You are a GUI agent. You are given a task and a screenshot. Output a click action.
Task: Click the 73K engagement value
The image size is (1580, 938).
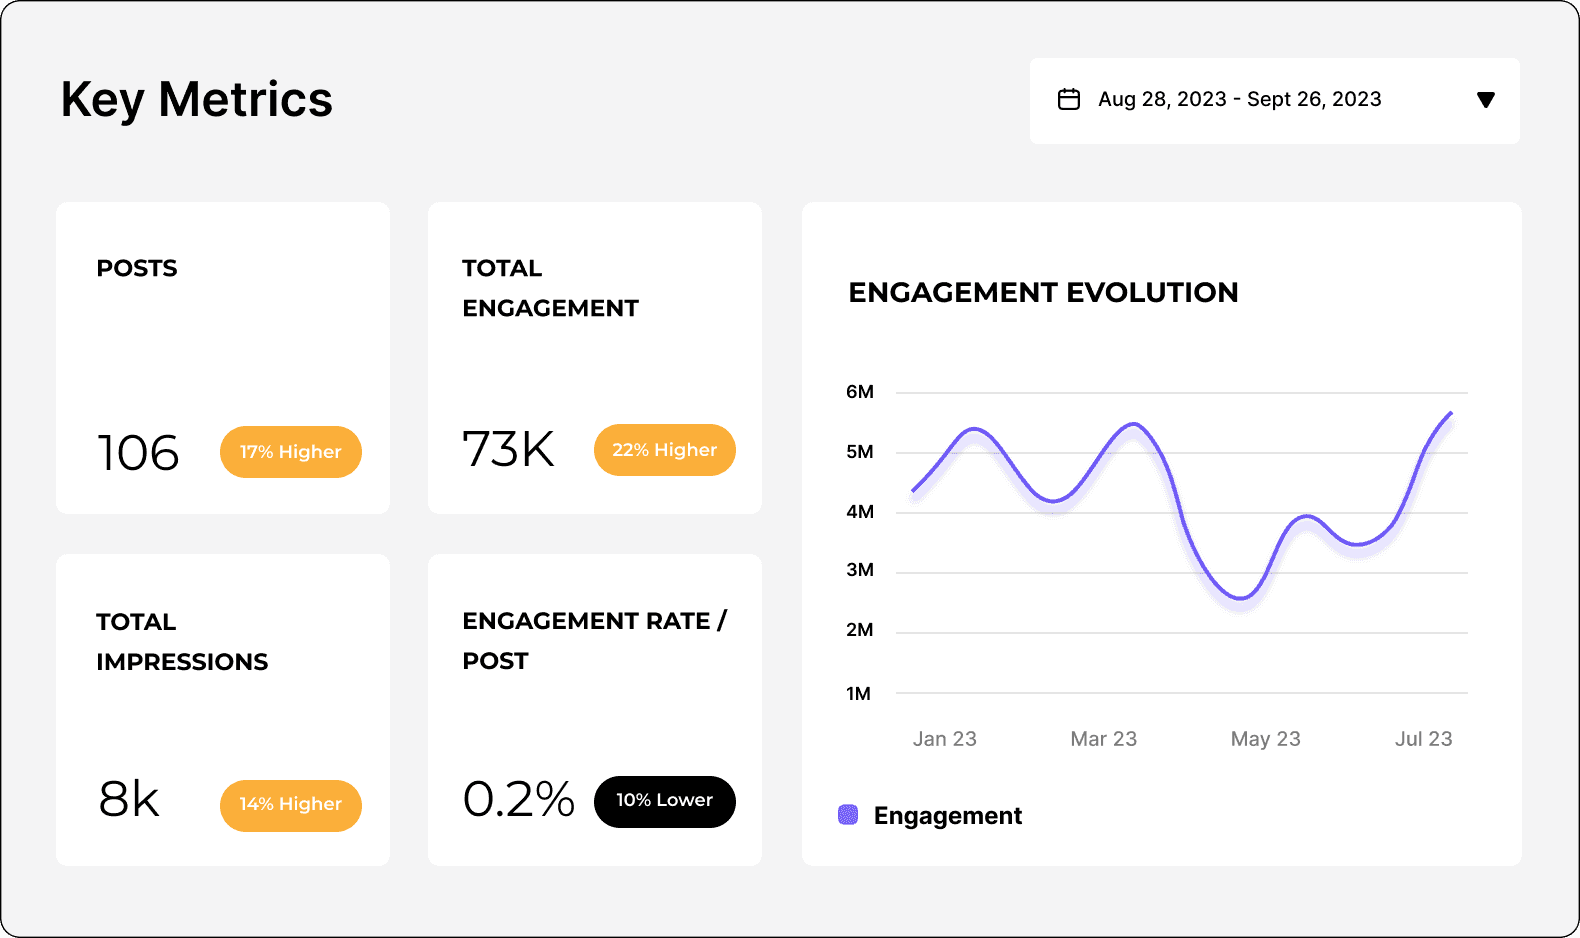click(x=508, y=450)
